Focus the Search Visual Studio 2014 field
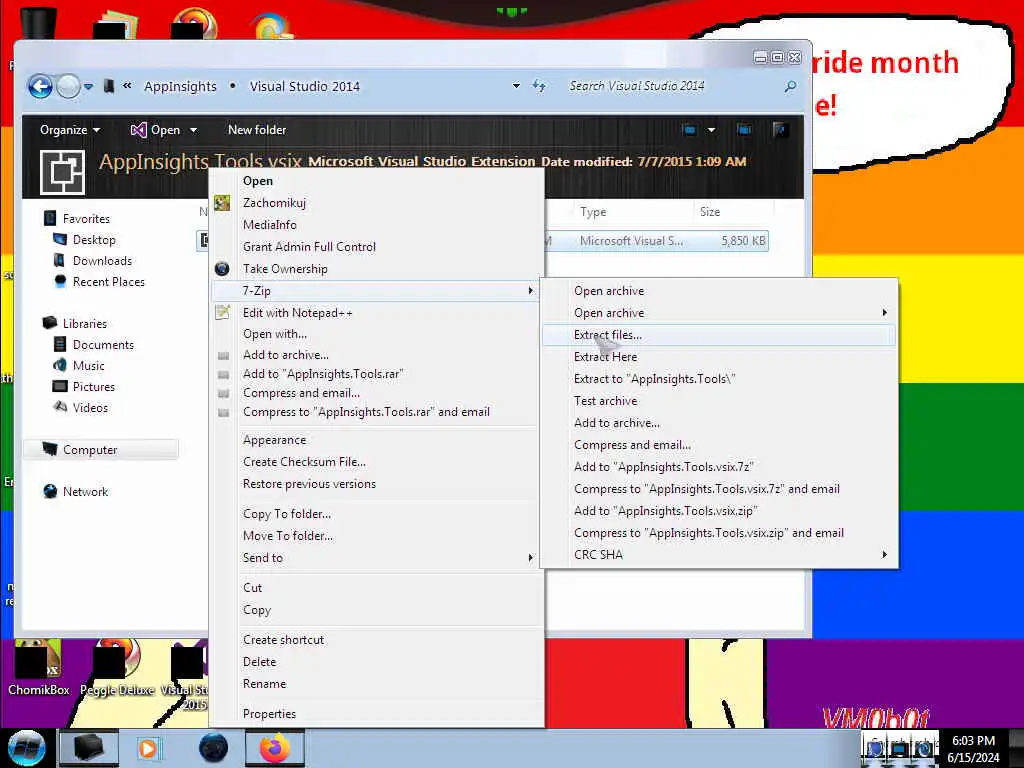 coord(673,86)
